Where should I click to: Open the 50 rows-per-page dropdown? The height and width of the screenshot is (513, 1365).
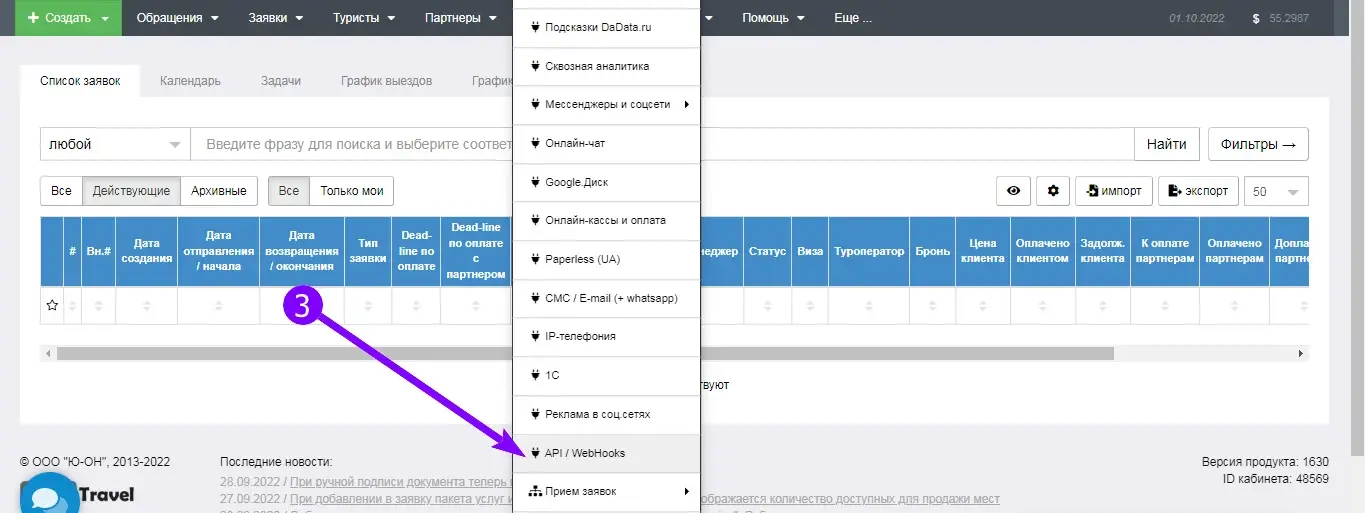click(x=1276, y=191)
